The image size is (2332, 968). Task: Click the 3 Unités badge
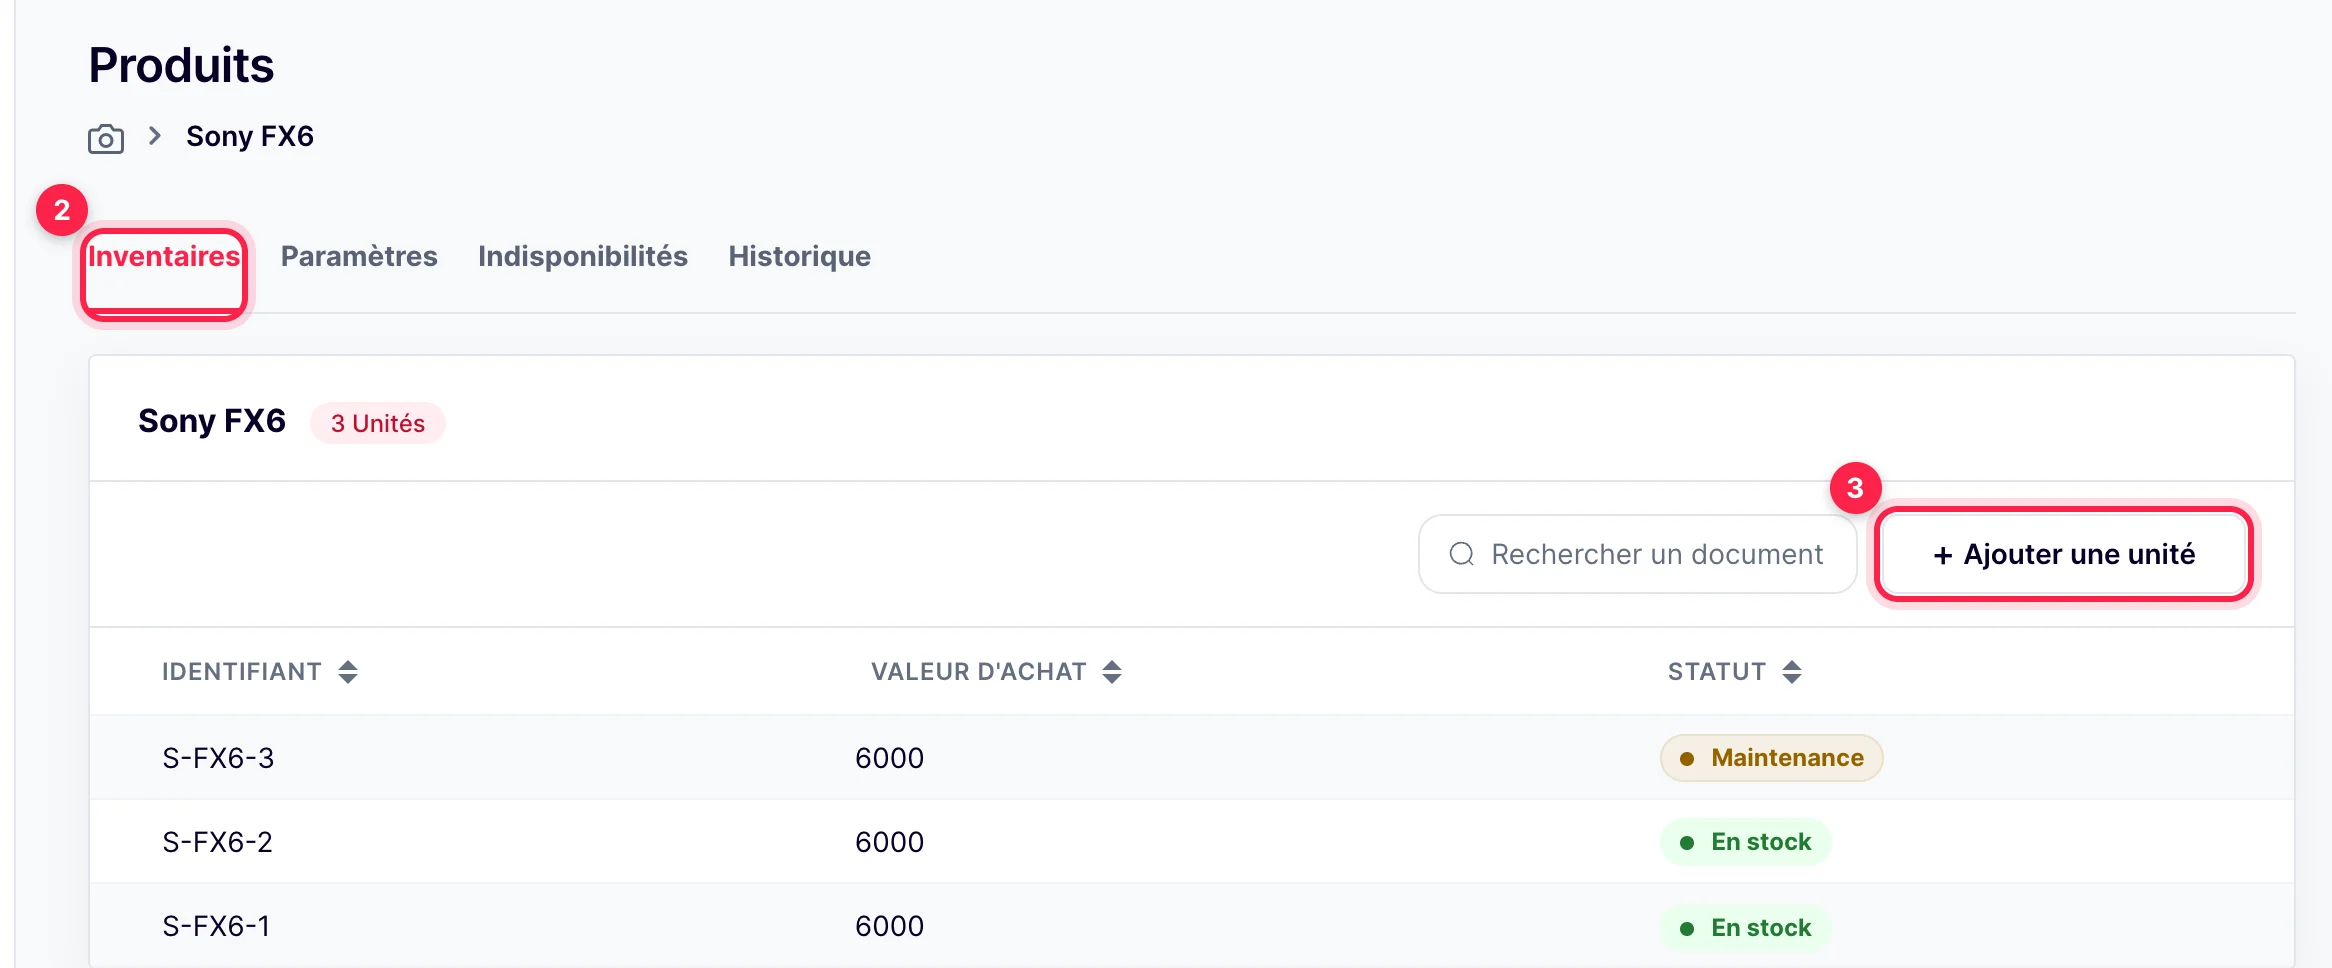(x=378, y=423)
